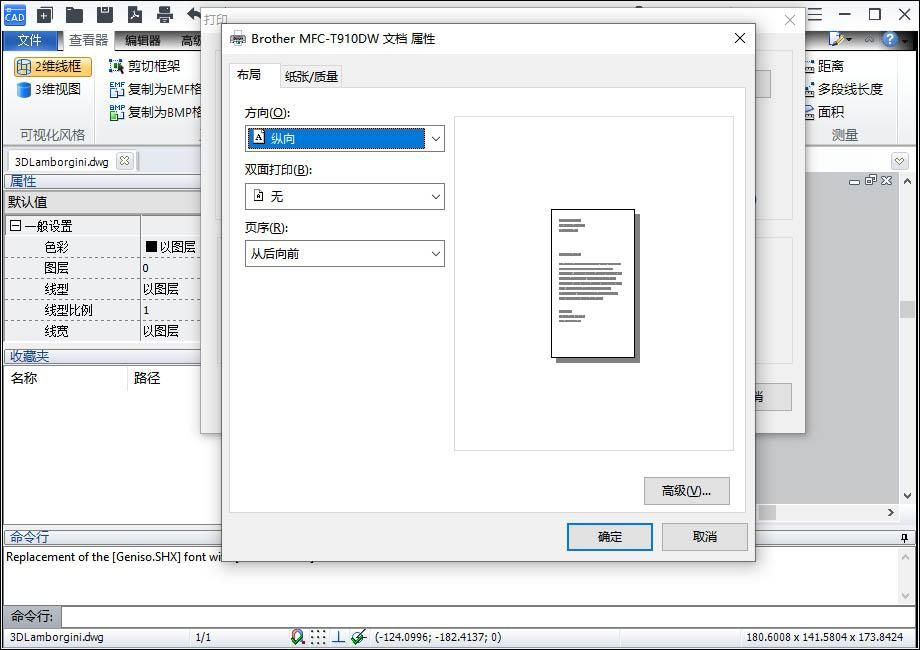The image size is (920, 650).
Task: Click the 距离 measurement tool
Action: (x=824, y=66)
